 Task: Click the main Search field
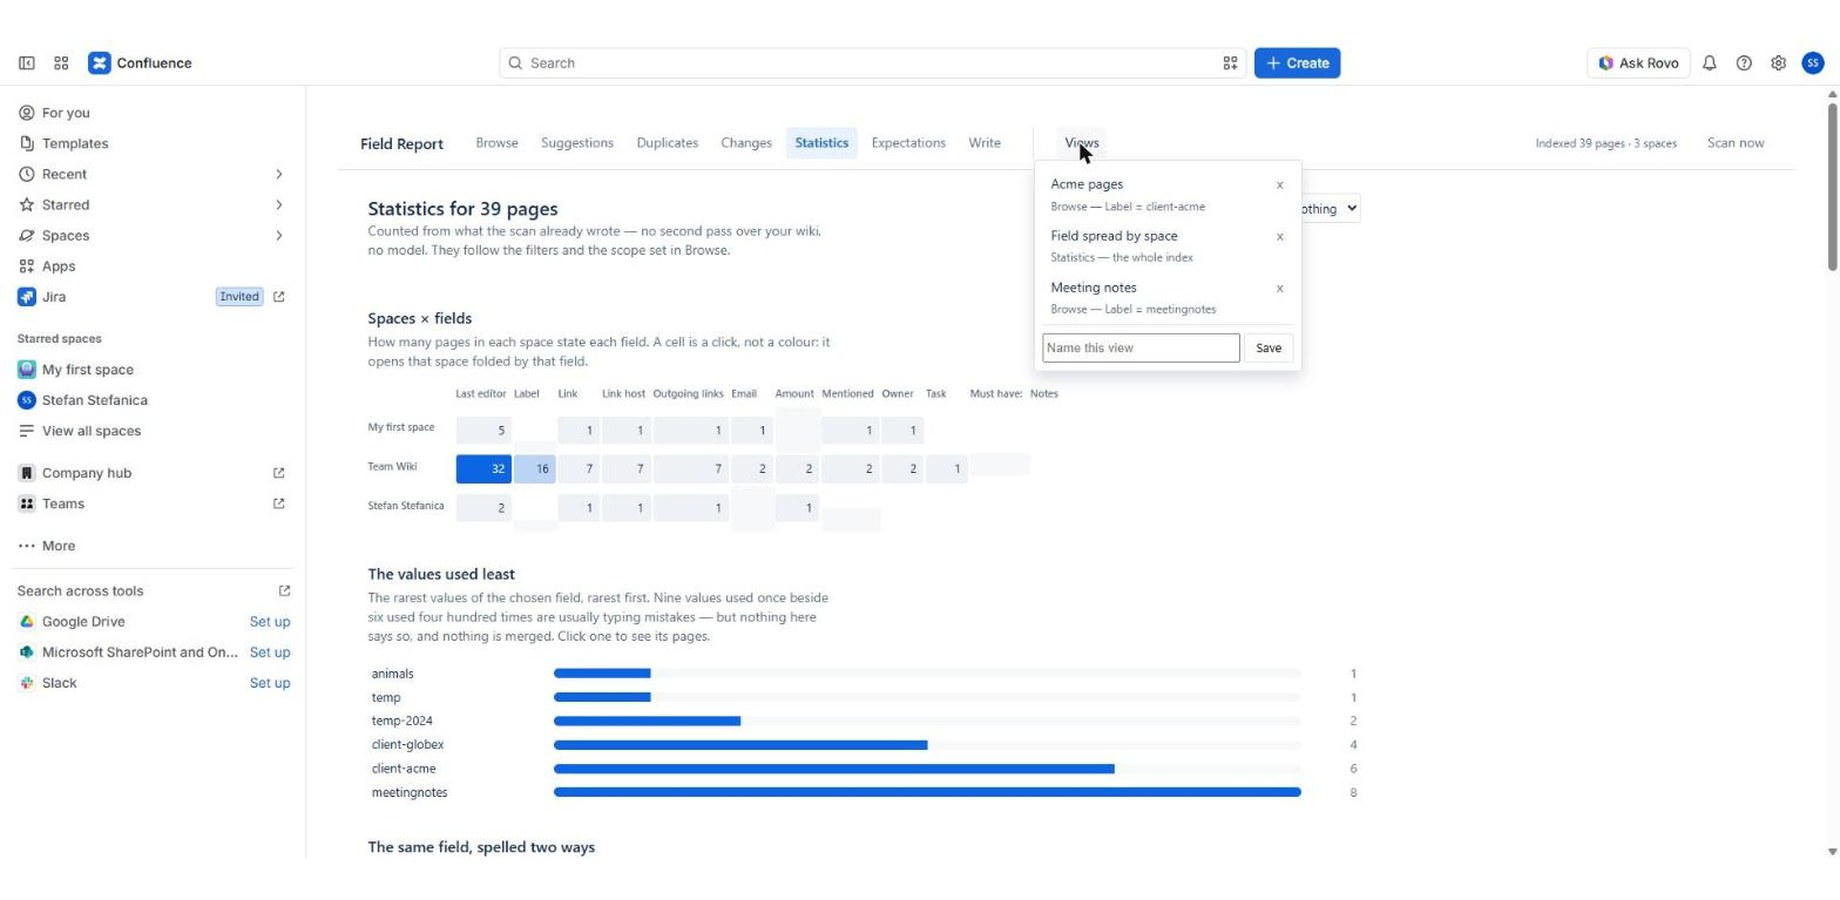coord(872,63)
